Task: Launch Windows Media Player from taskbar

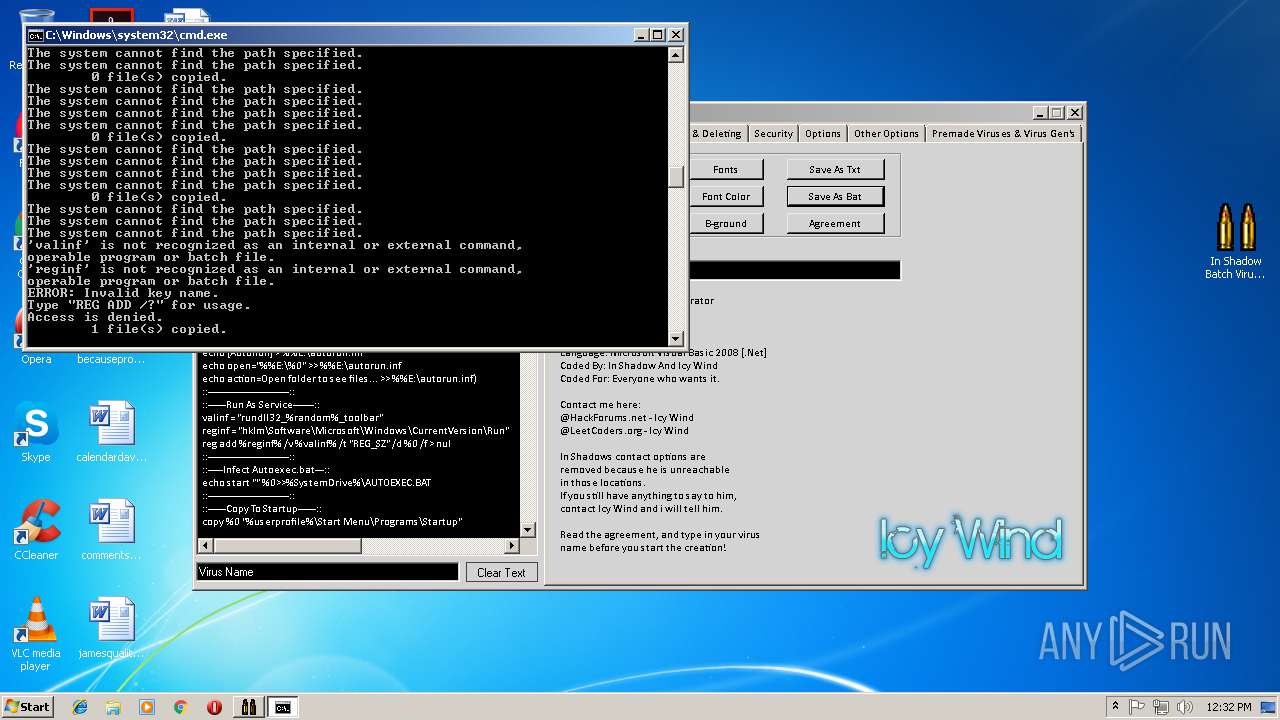Action: pos(147,707)
